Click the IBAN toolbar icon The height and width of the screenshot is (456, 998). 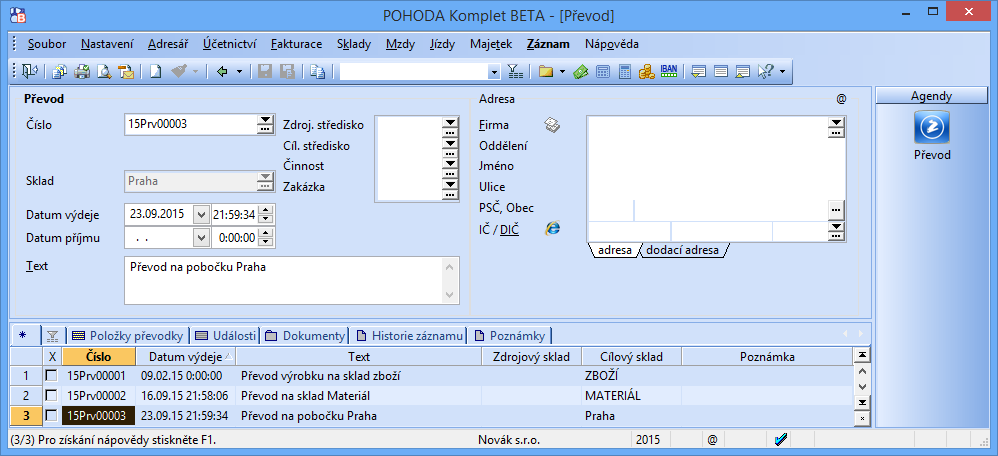668,71
